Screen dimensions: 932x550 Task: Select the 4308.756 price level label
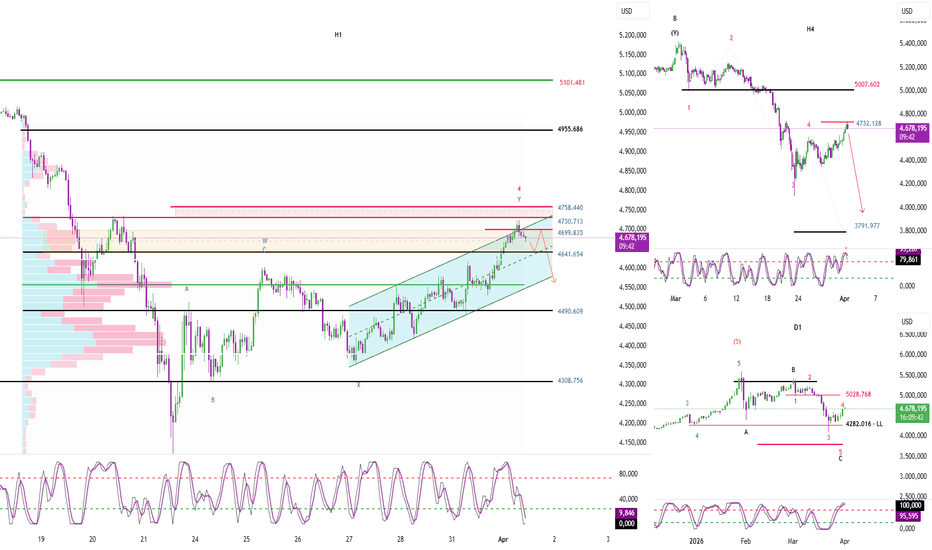(570, 381)
